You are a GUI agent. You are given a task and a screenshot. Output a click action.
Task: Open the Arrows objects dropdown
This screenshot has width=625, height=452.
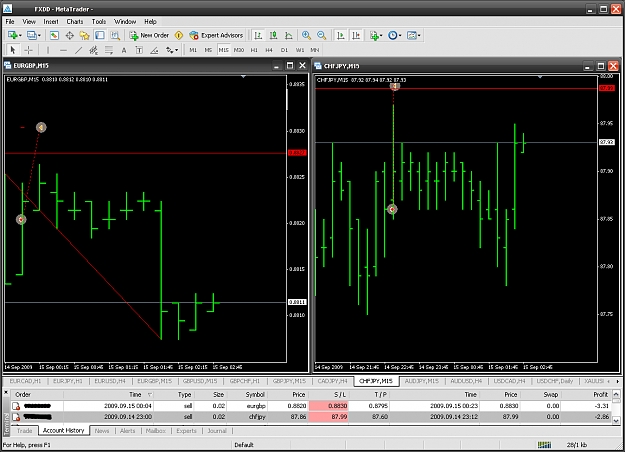coord(172,50)
